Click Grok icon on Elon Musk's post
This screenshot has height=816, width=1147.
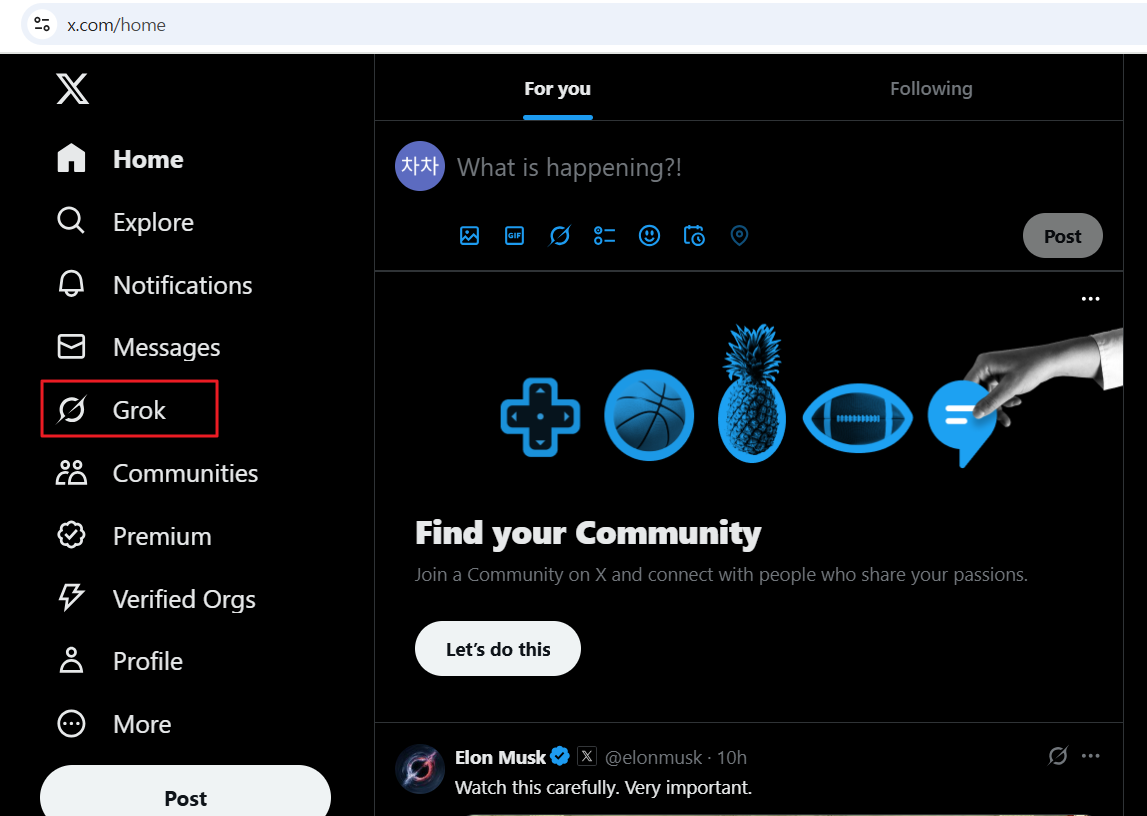pyautogui.click(x=1058, y=755)
